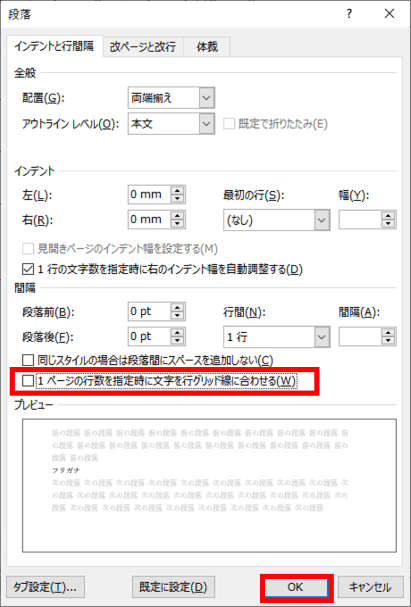
Task: Increase the 左 indent with up arrow
Action: tap(178, 190)
